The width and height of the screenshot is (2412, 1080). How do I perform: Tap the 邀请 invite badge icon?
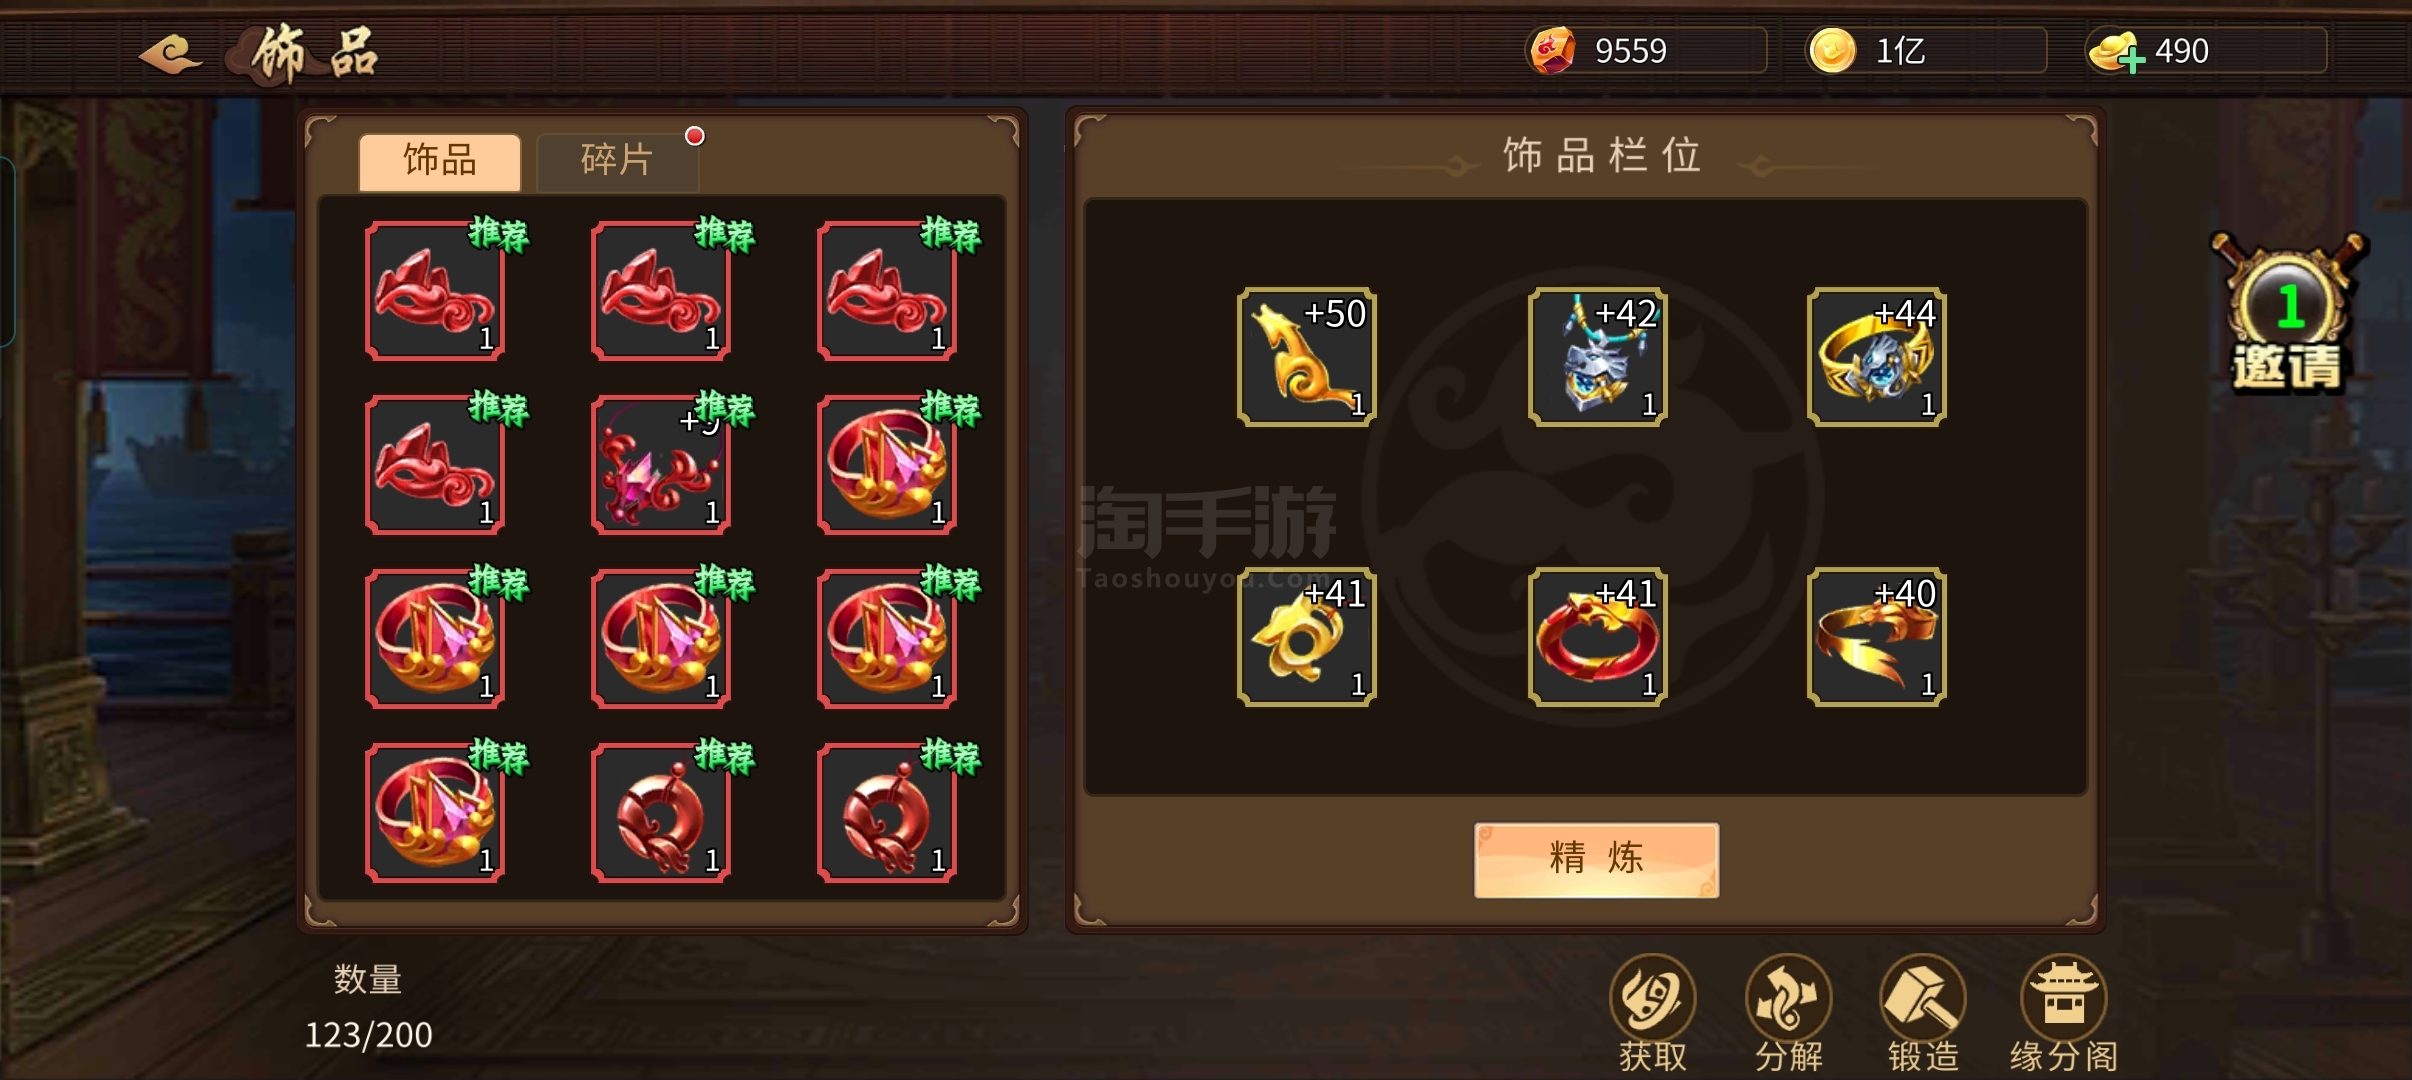point(2288,312)
